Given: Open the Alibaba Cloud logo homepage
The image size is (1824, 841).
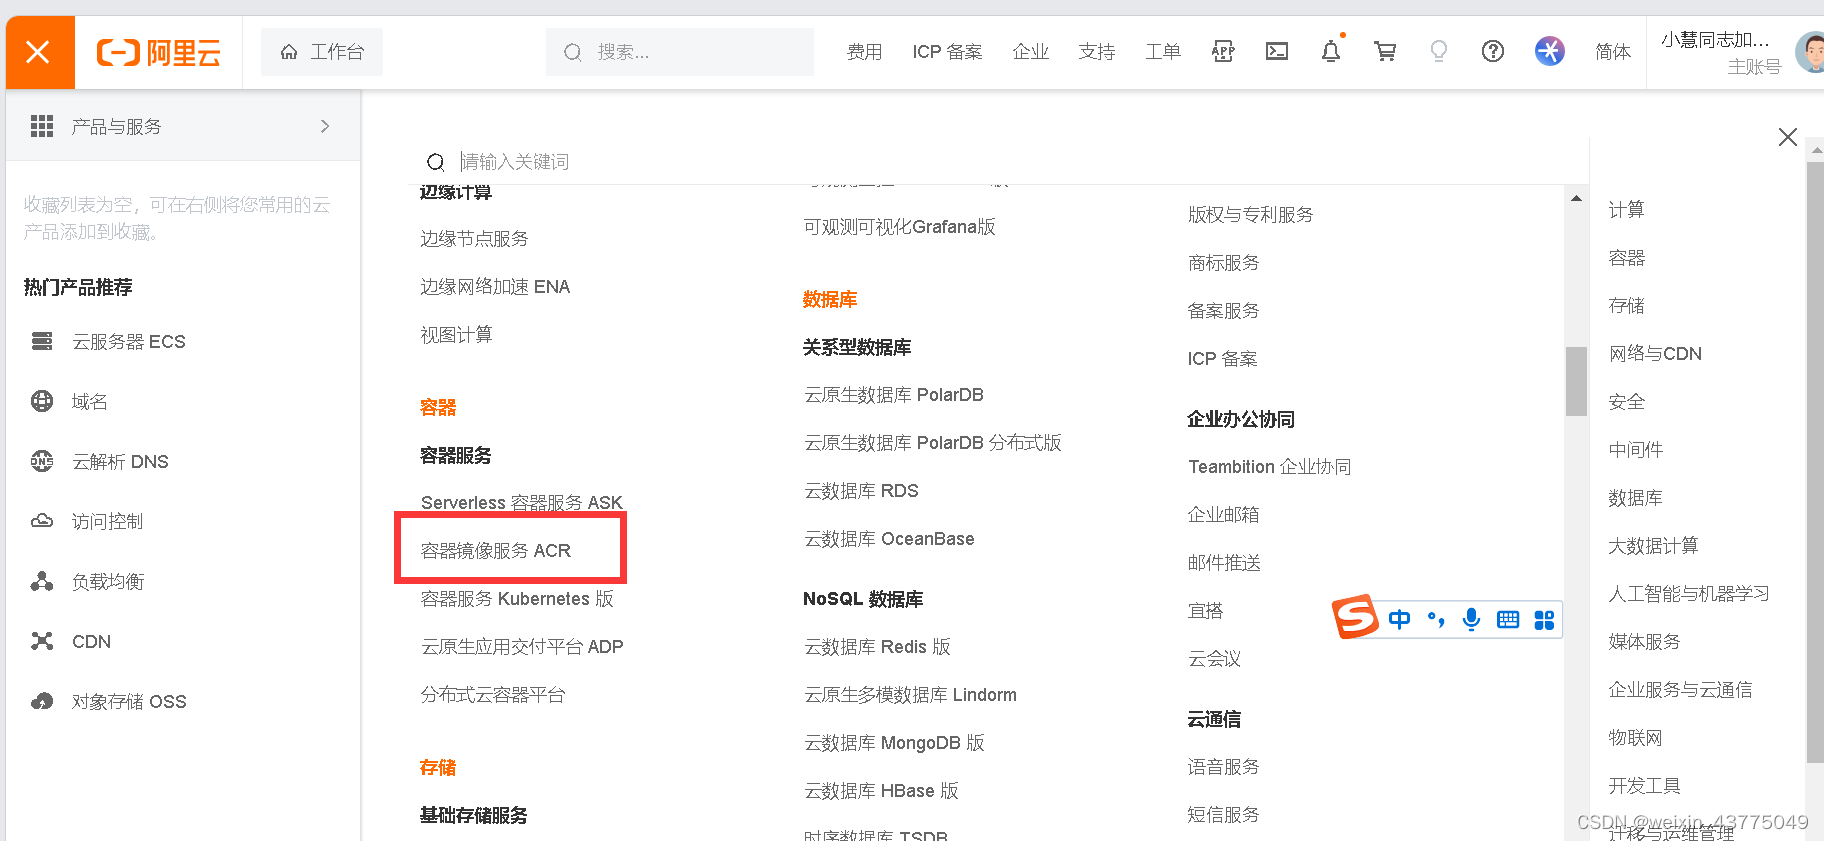Looking at the screenshot, I should pyautogui.click(x=159, y=52).
